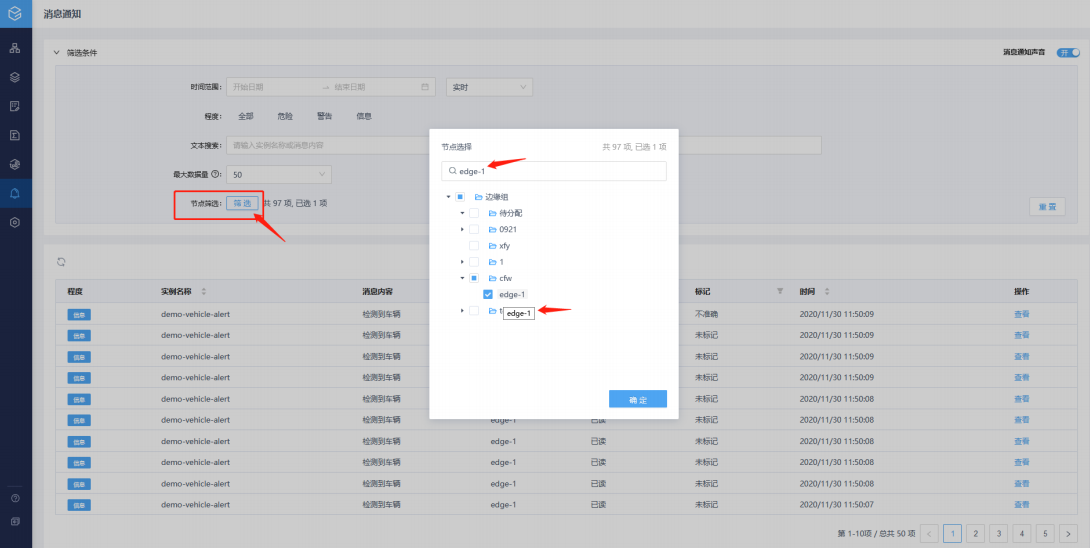Click the cube logo atop the sidebar
Image resolution: width=1090 pixels, height=550 pixels.
click(15, 13)
